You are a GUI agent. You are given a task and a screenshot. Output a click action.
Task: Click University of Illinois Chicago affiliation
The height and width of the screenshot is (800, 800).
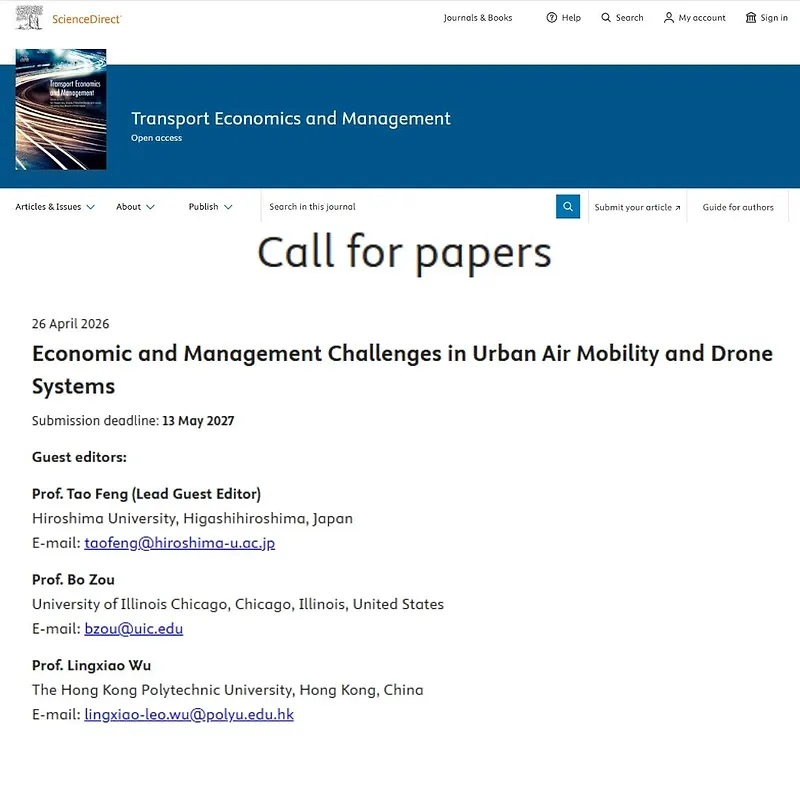[x=238, y=604]
